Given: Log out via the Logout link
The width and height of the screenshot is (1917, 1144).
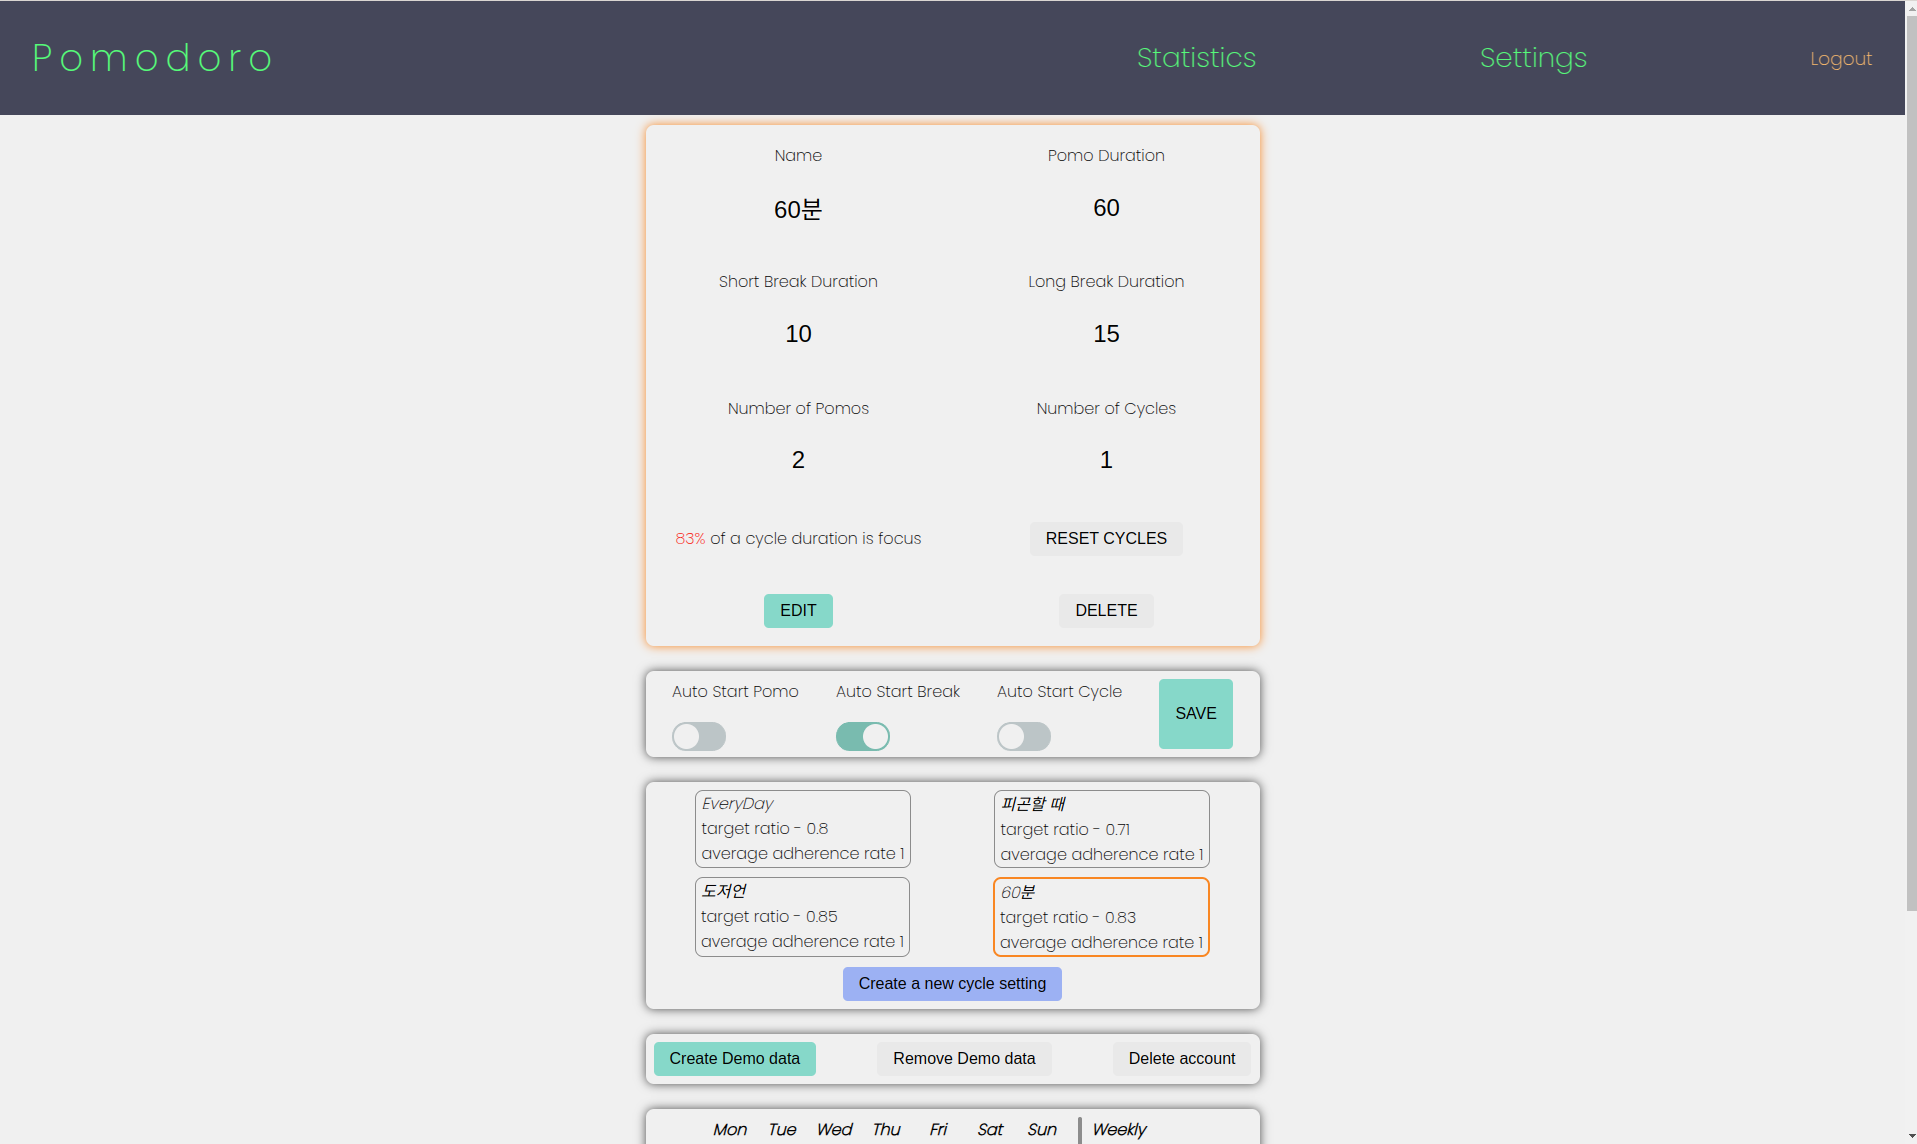Looking at the screenshot, I should click(1840, 59).
